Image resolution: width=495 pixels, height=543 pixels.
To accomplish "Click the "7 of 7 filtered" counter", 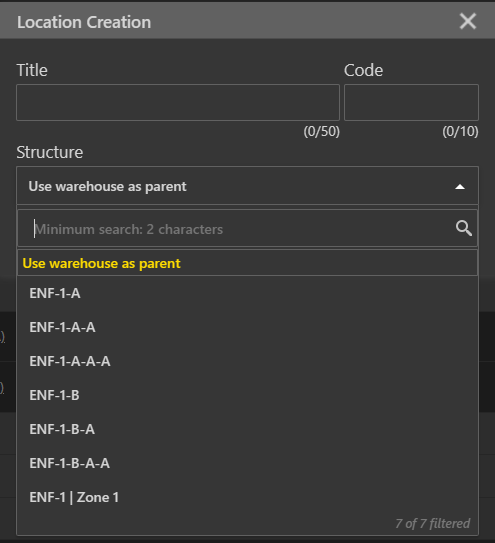I will click(x=433, y=524).
